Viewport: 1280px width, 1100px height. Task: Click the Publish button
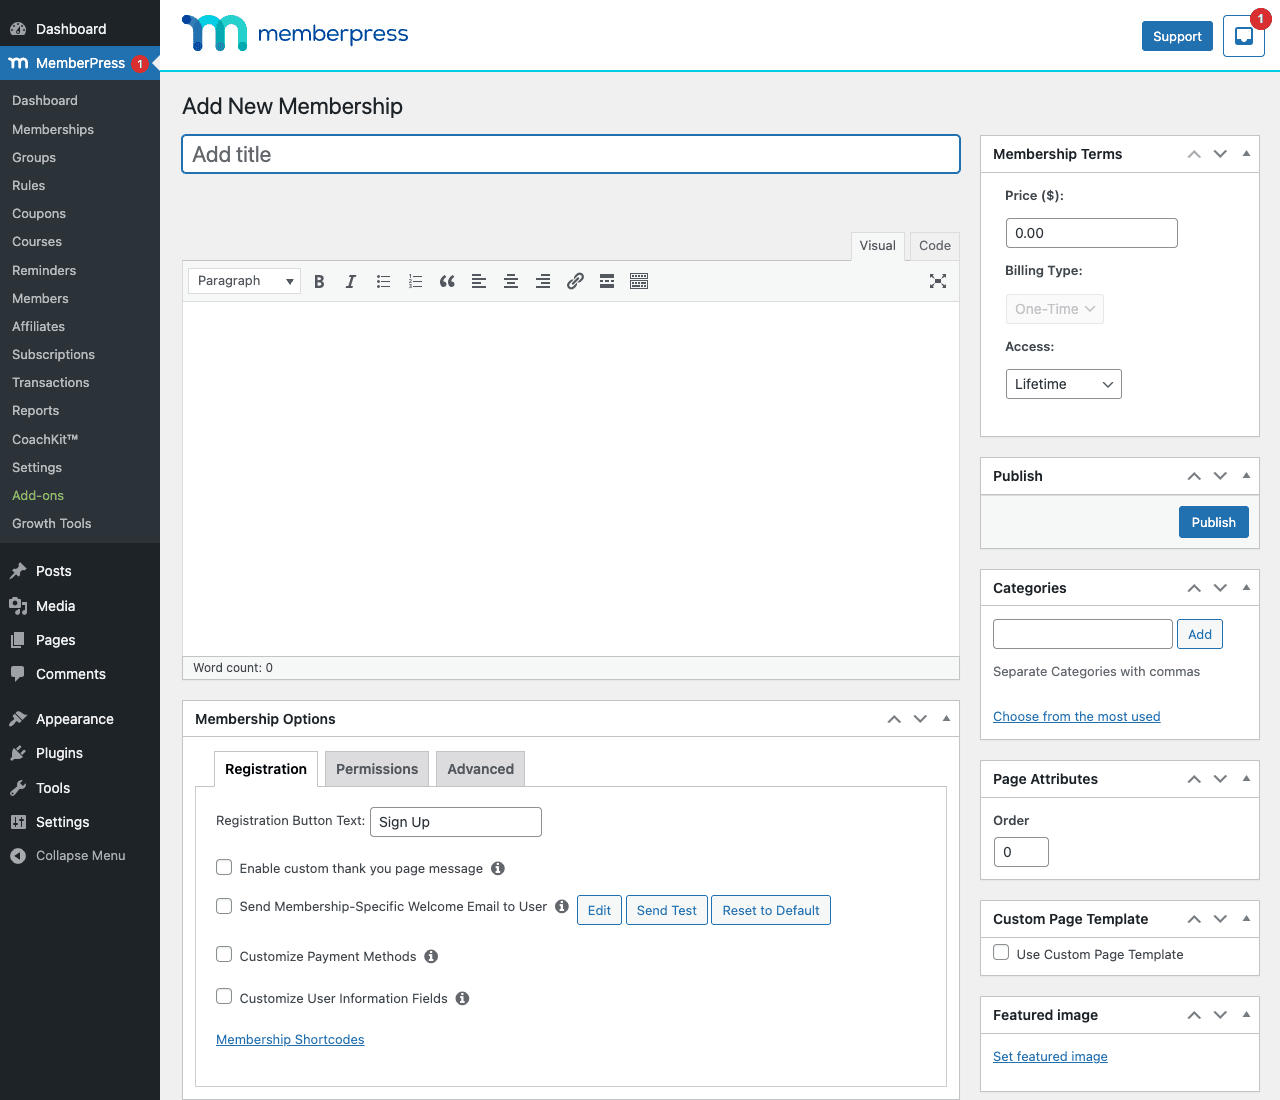[1214, 522]
